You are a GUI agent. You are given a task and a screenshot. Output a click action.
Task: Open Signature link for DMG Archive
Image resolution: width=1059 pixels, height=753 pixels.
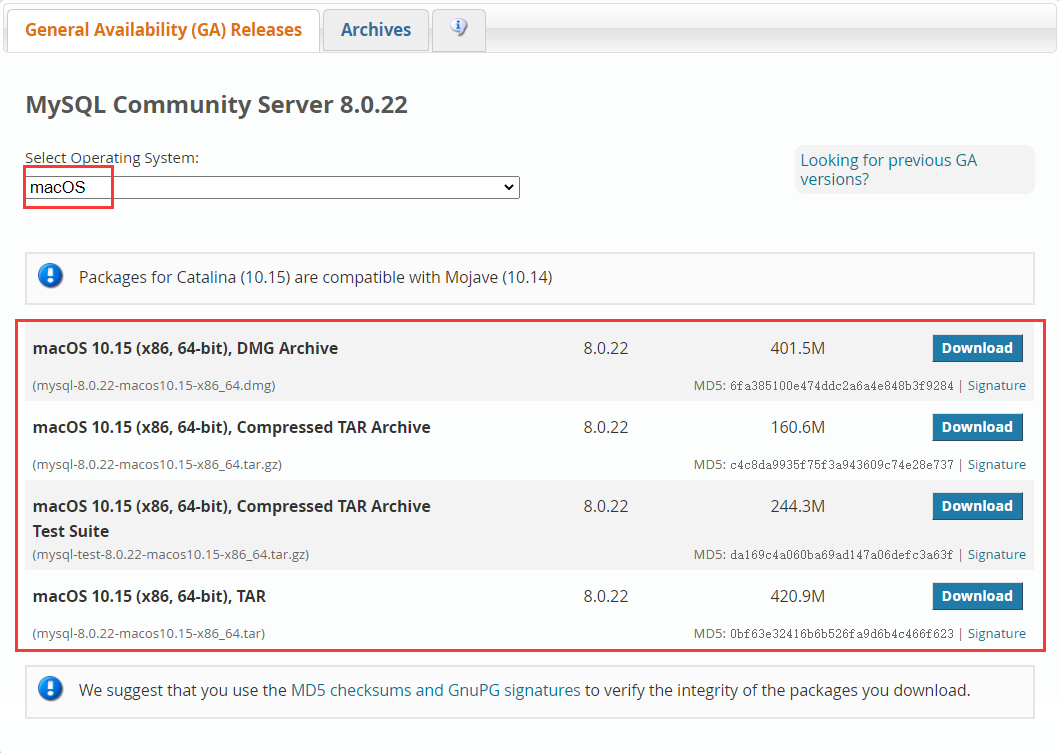(996, 386)
